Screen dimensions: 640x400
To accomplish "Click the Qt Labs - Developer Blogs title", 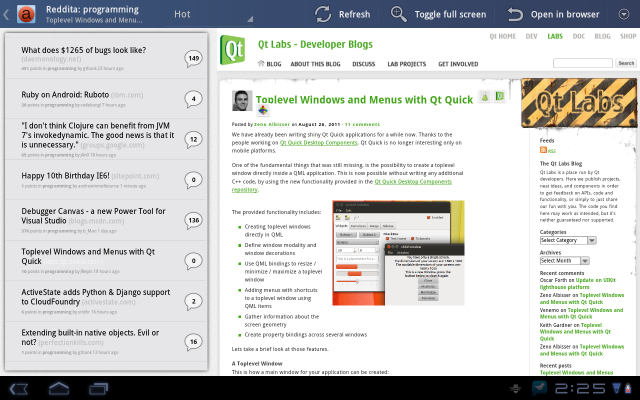I will point(315,44).
